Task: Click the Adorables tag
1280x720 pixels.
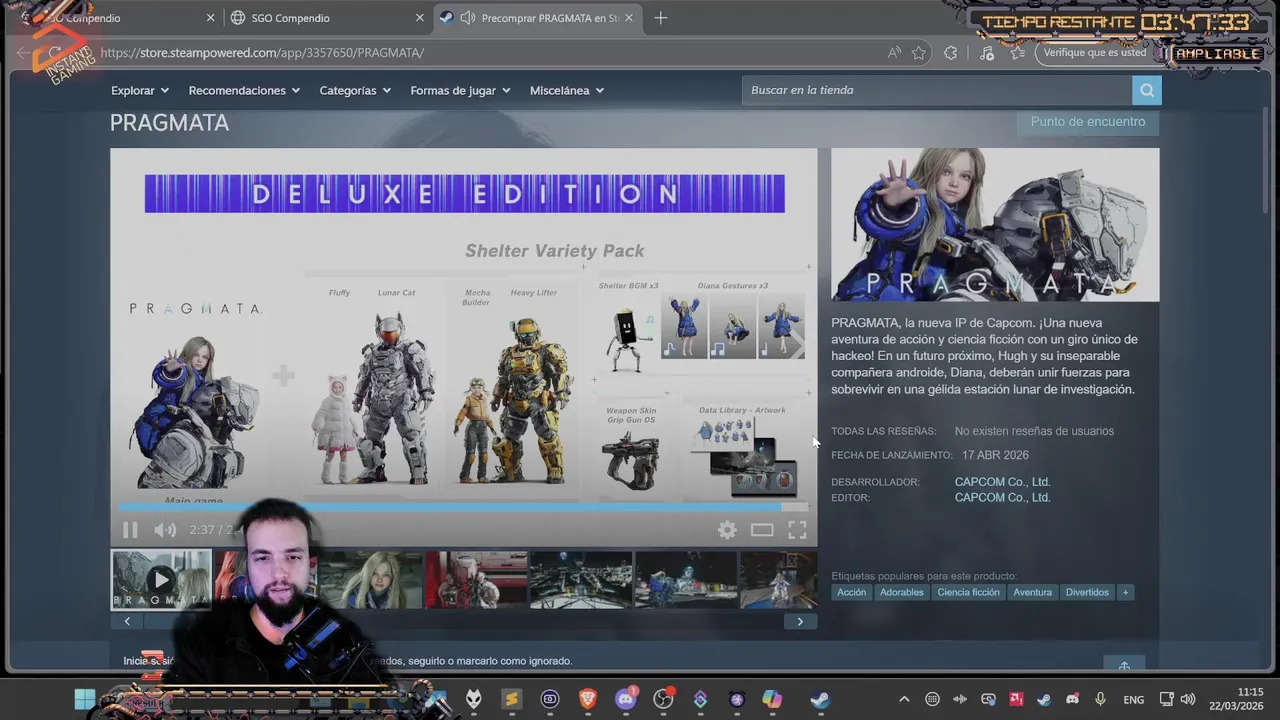Action: click(x=902, y=592)
